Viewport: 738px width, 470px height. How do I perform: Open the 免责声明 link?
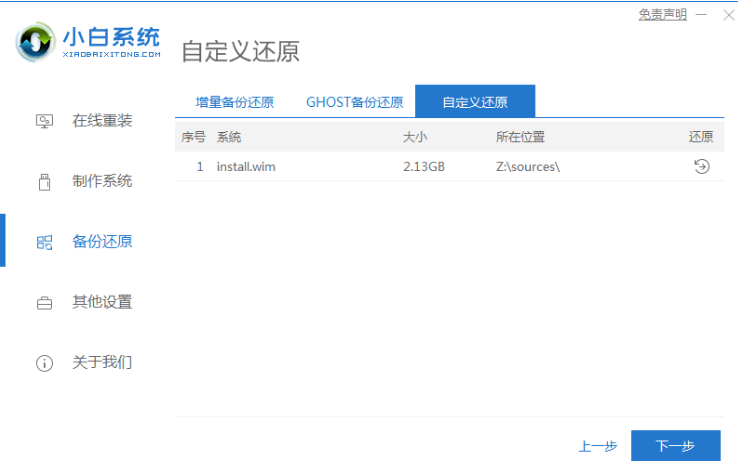662,15
